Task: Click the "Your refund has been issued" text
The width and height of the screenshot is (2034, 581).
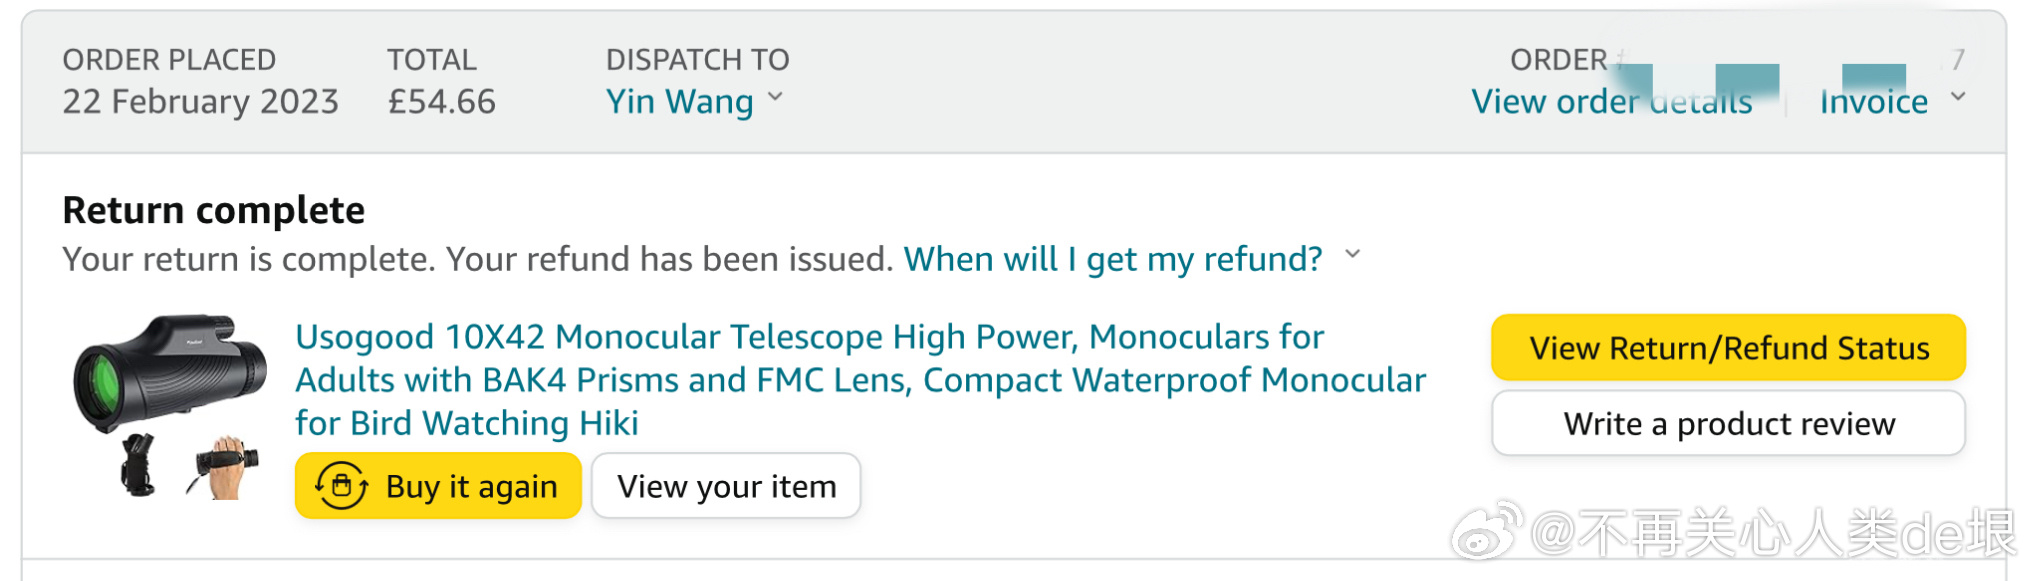Action: [x=669, y=259]
